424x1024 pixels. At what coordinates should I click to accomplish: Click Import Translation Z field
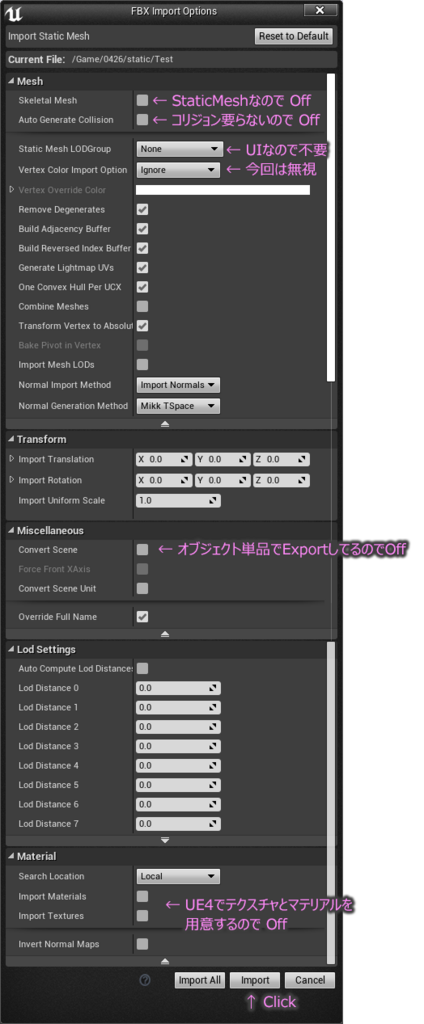(x=282, y=460)
